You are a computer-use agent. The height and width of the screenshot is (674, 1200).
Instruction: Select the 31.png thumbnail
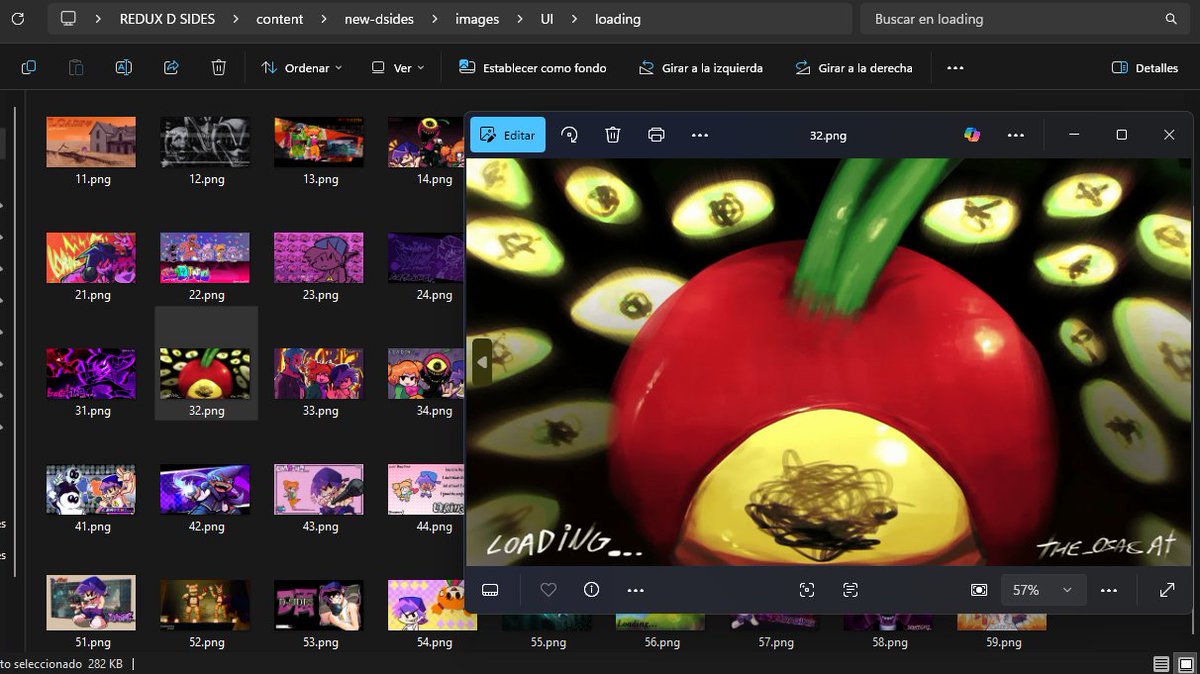(91, 373)
